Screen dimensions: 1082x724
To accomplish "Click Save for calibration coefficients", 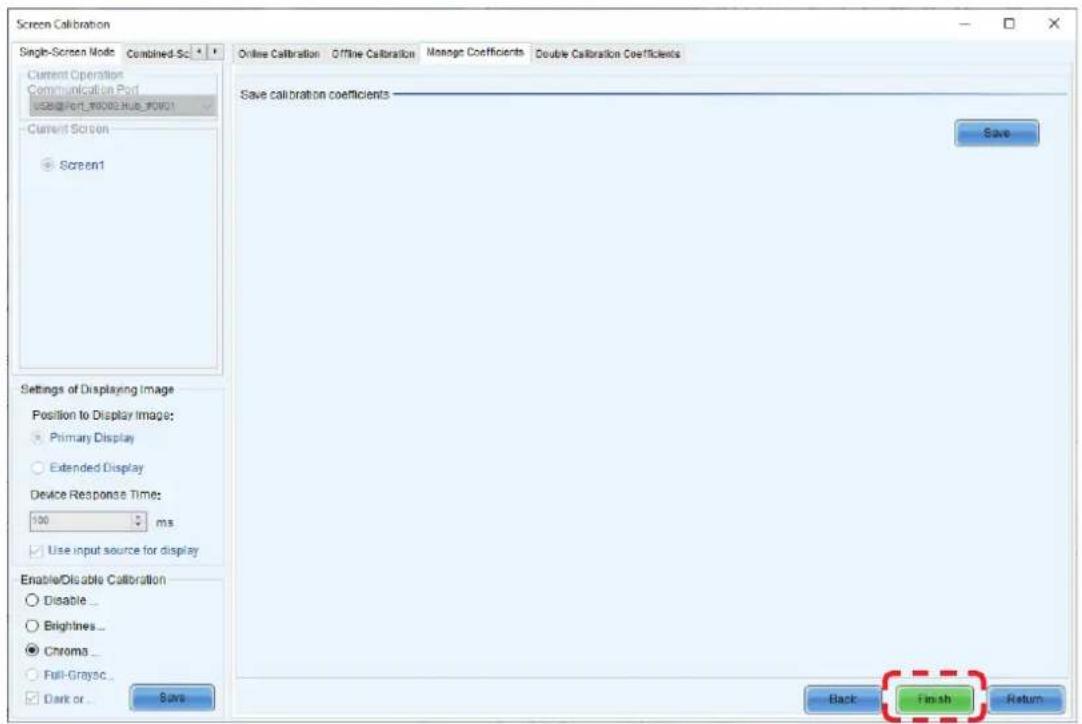I will click(x=996, y=133).
